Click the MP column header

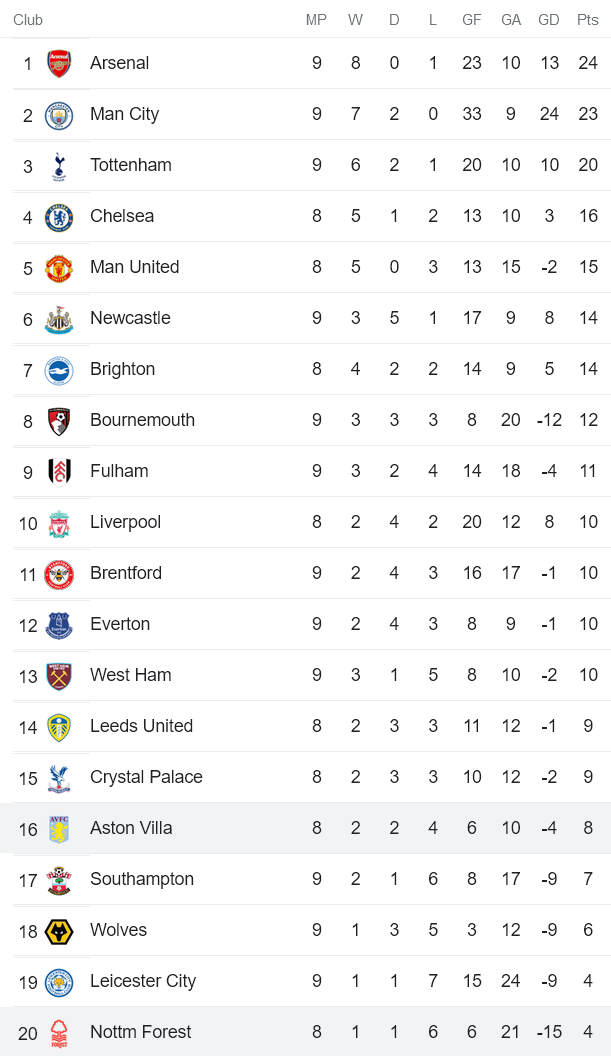pos(316,20)
